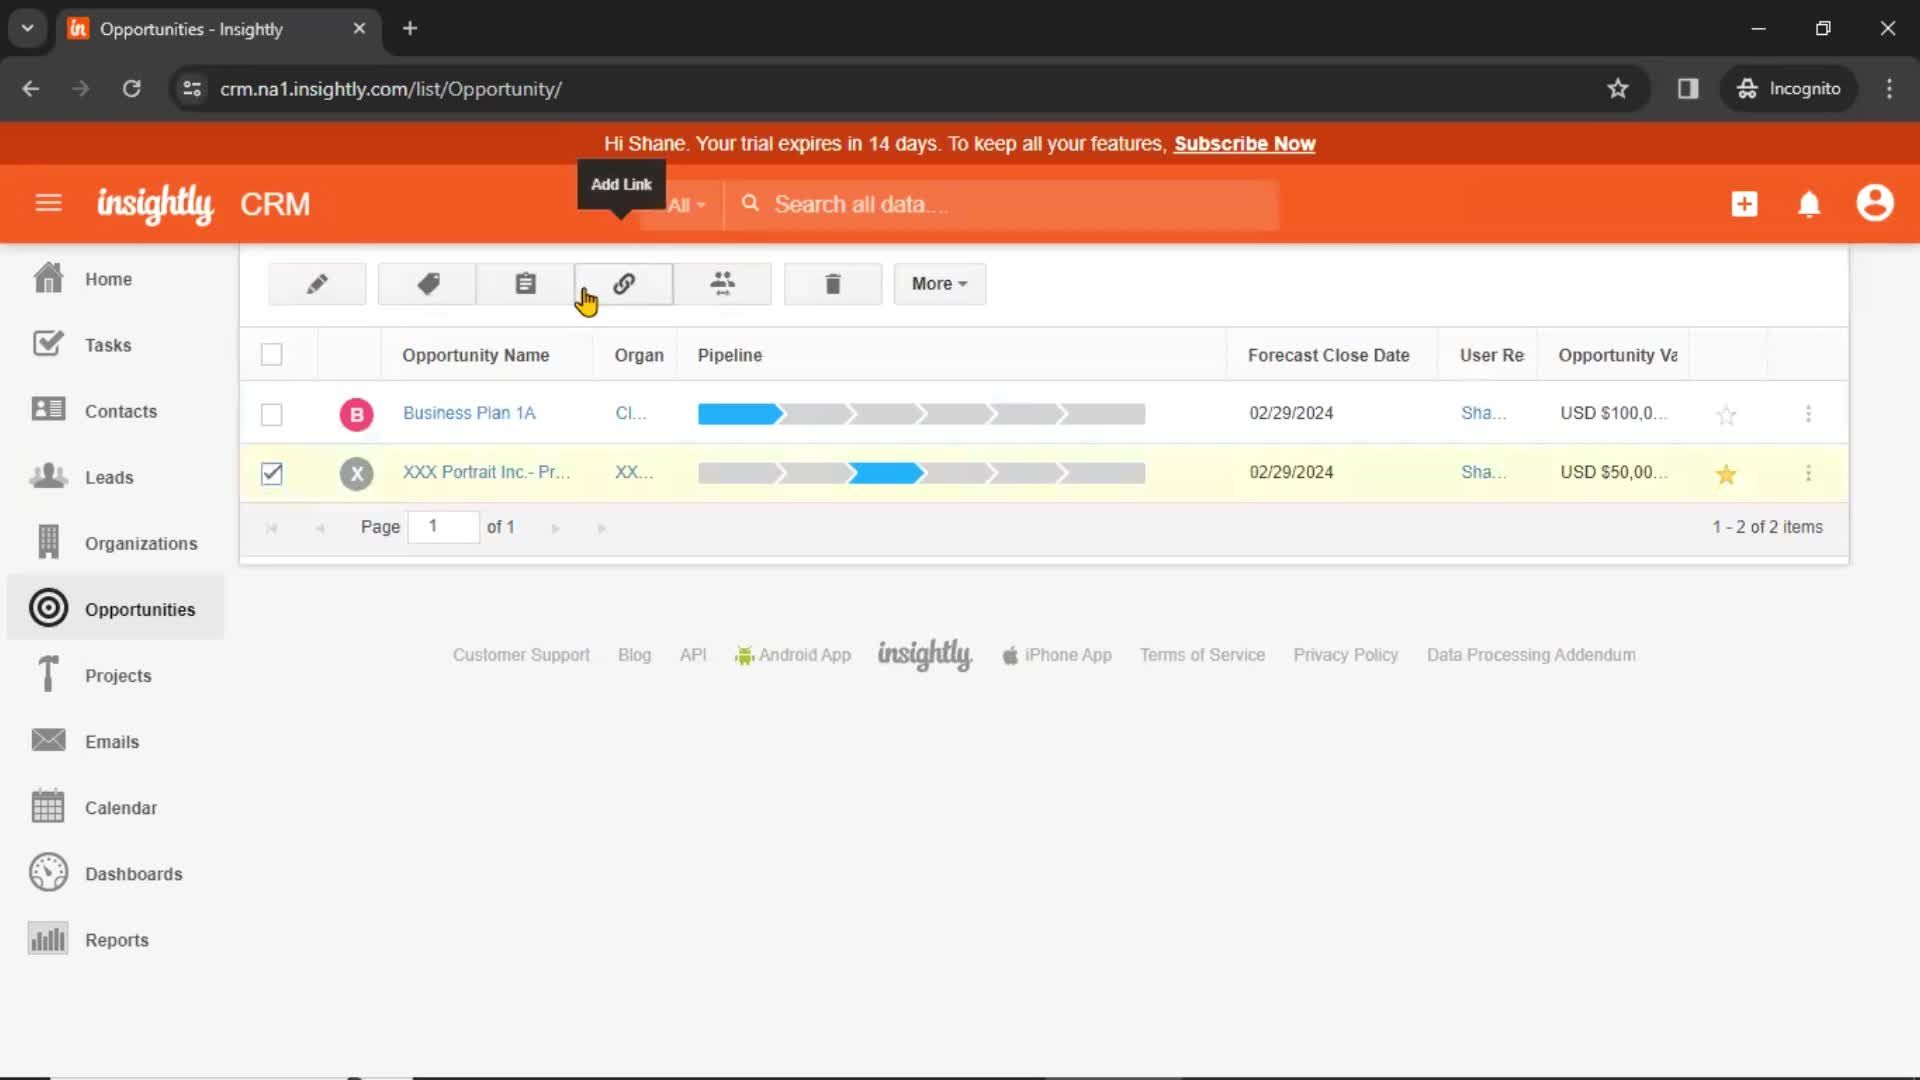Click the Privacy Policy footer link
Screen dimensions: 1920x1080
point(1345,655)
